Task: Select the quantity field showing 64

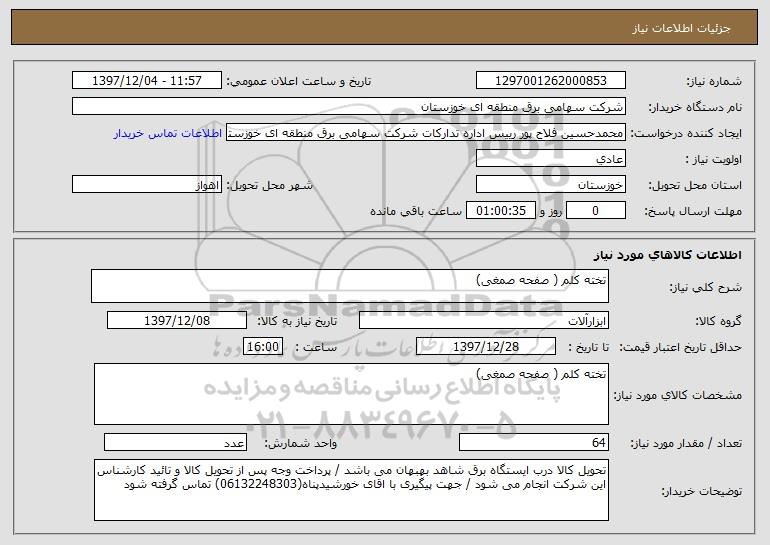Action: click(x=534, y=442)
